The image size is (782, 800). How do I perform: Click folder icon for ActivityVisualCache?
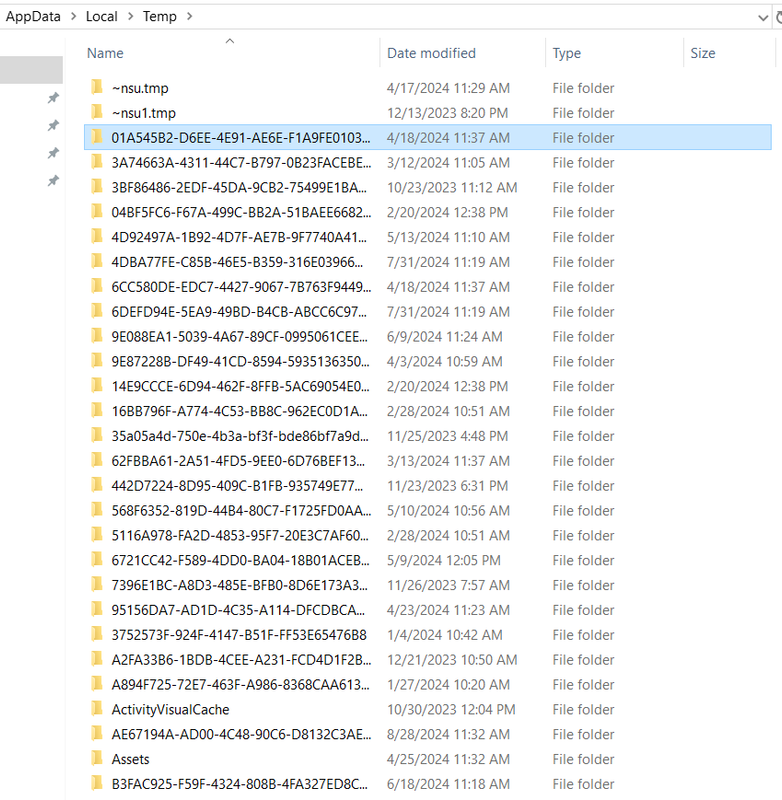[x=97, y=709]
